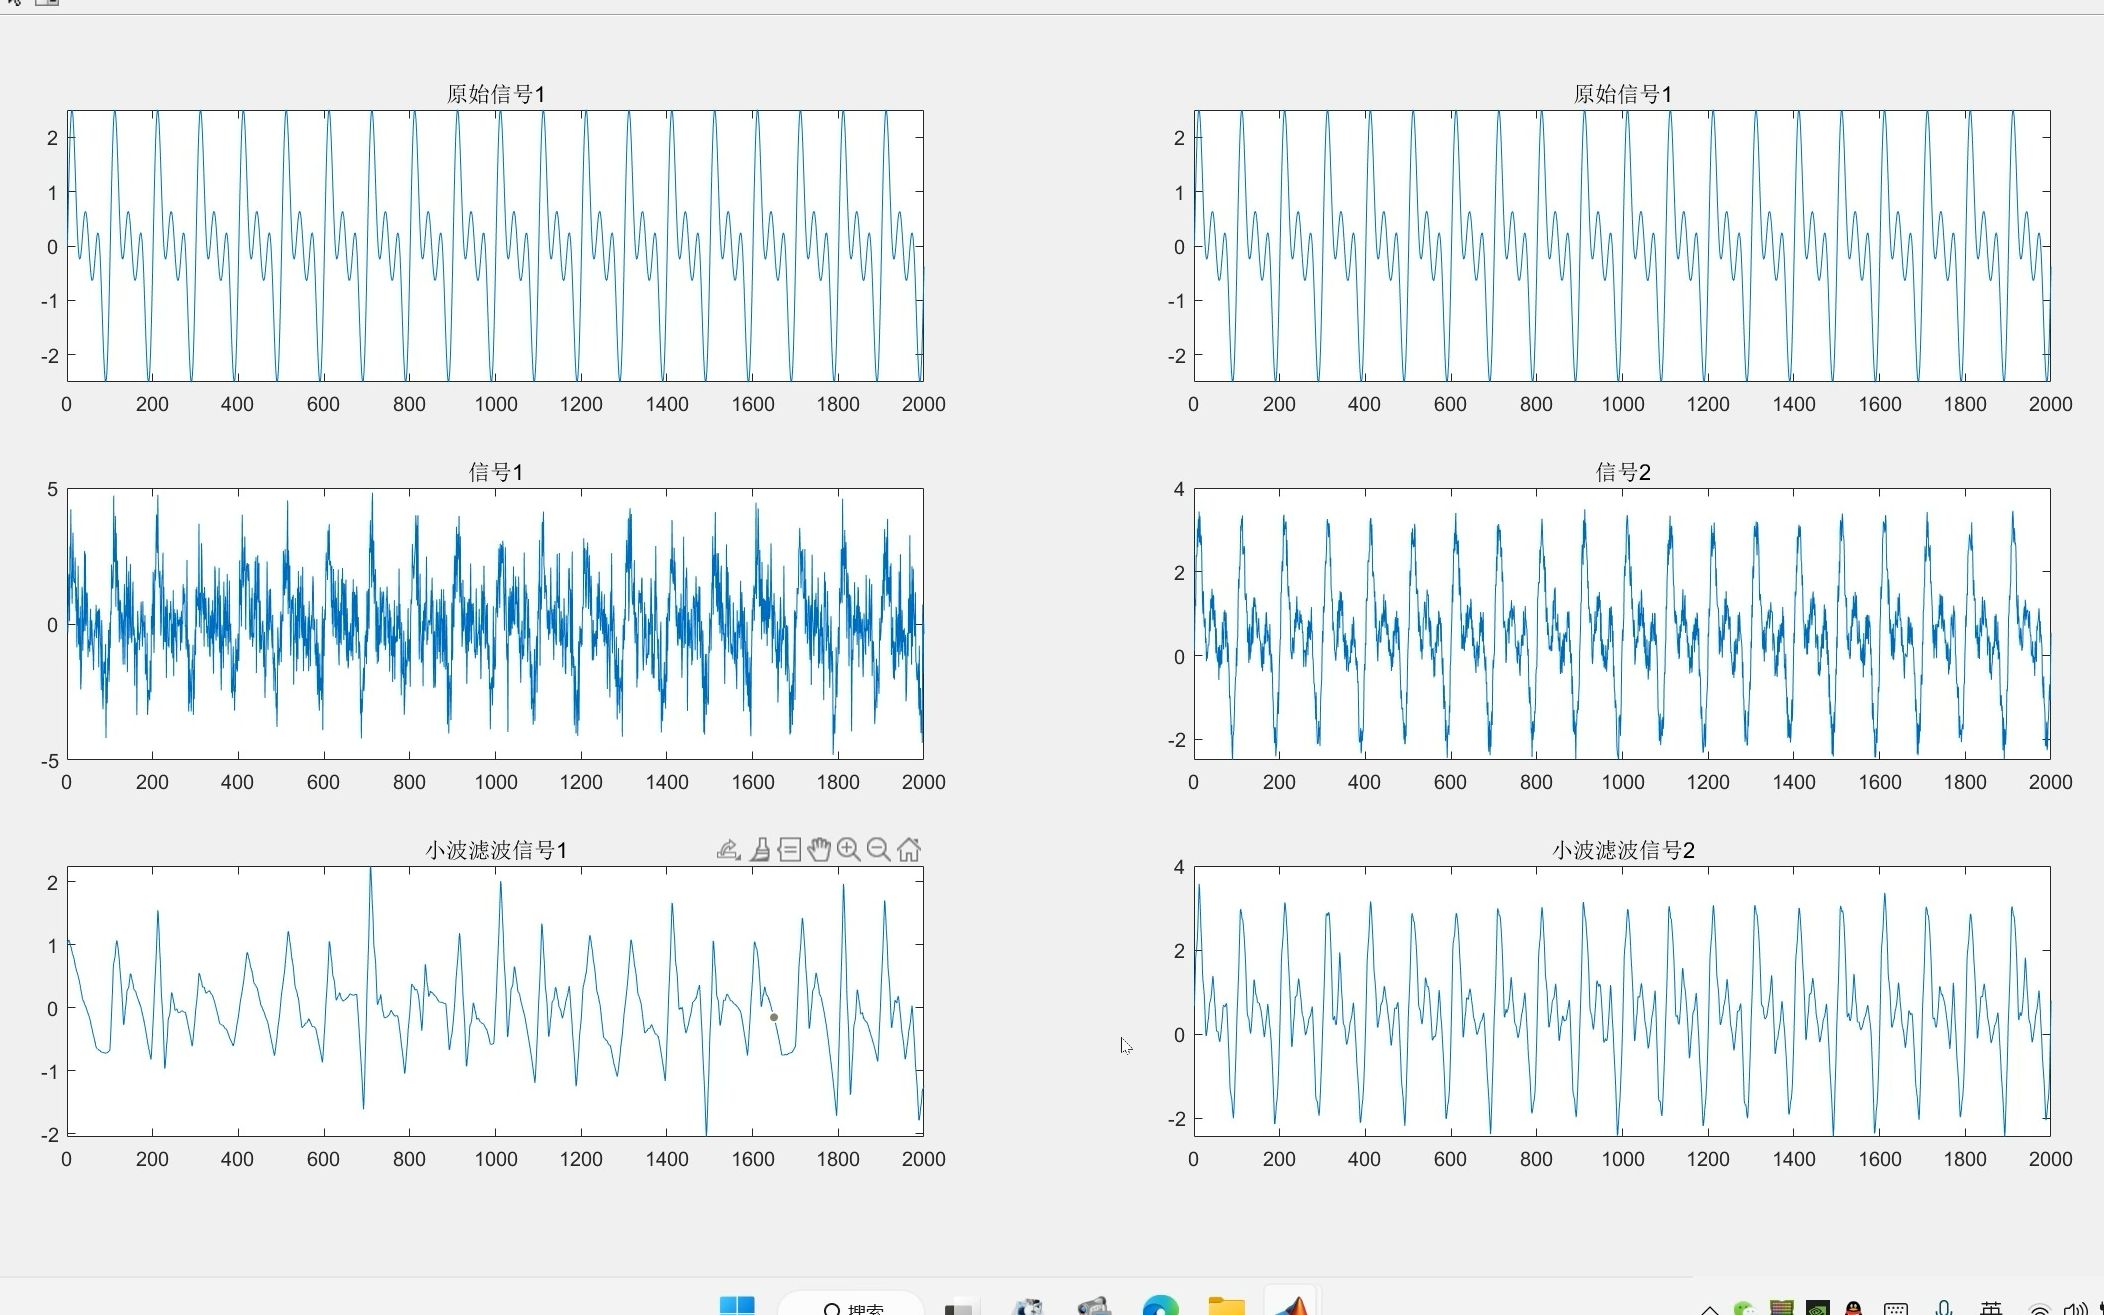The image size is (2104, 1315).
Task: Open the Task View taskbar icon
Action: 959,1307
